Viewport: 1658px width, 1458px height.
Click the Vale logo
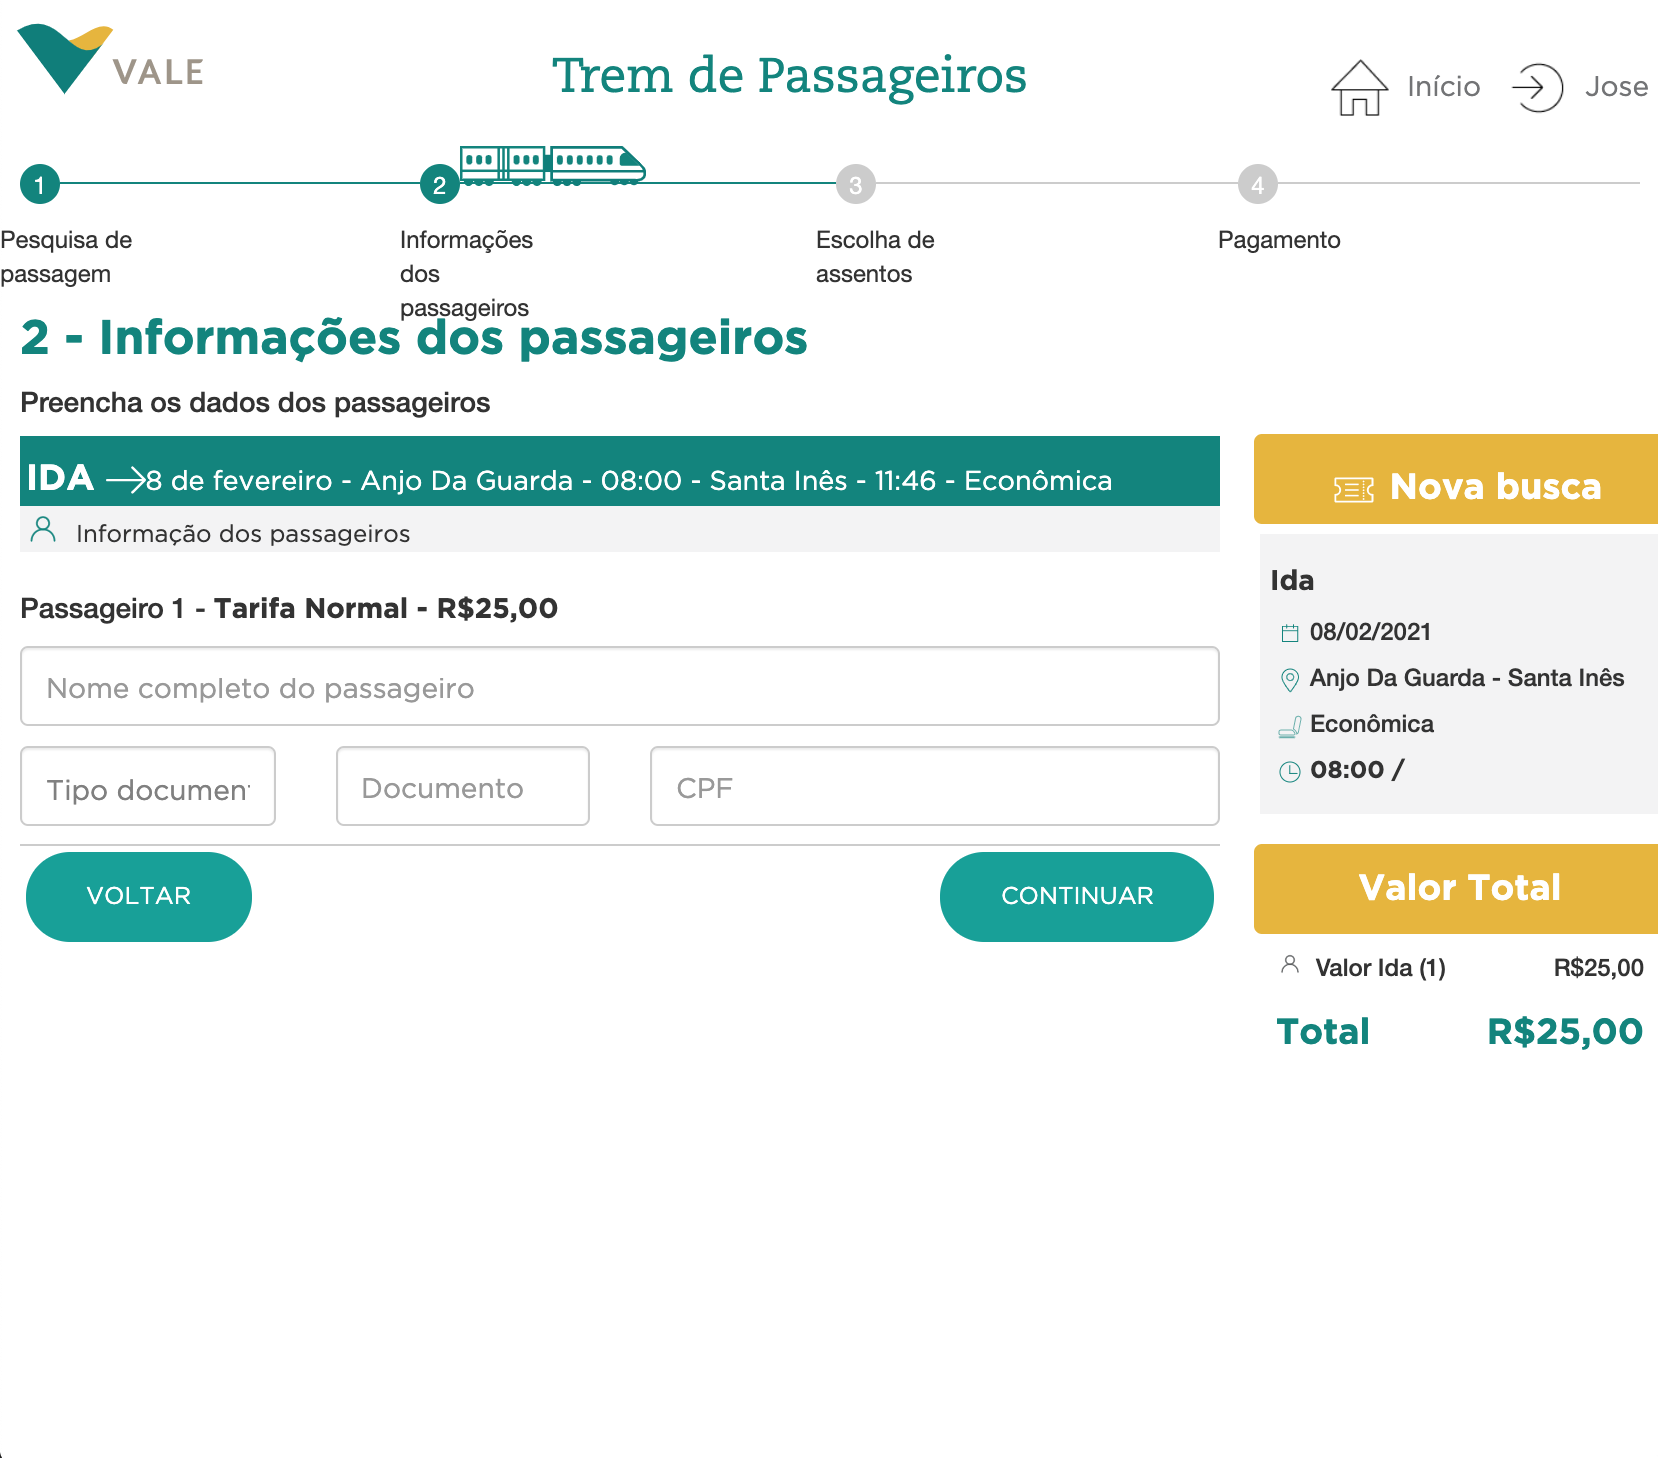110,61
